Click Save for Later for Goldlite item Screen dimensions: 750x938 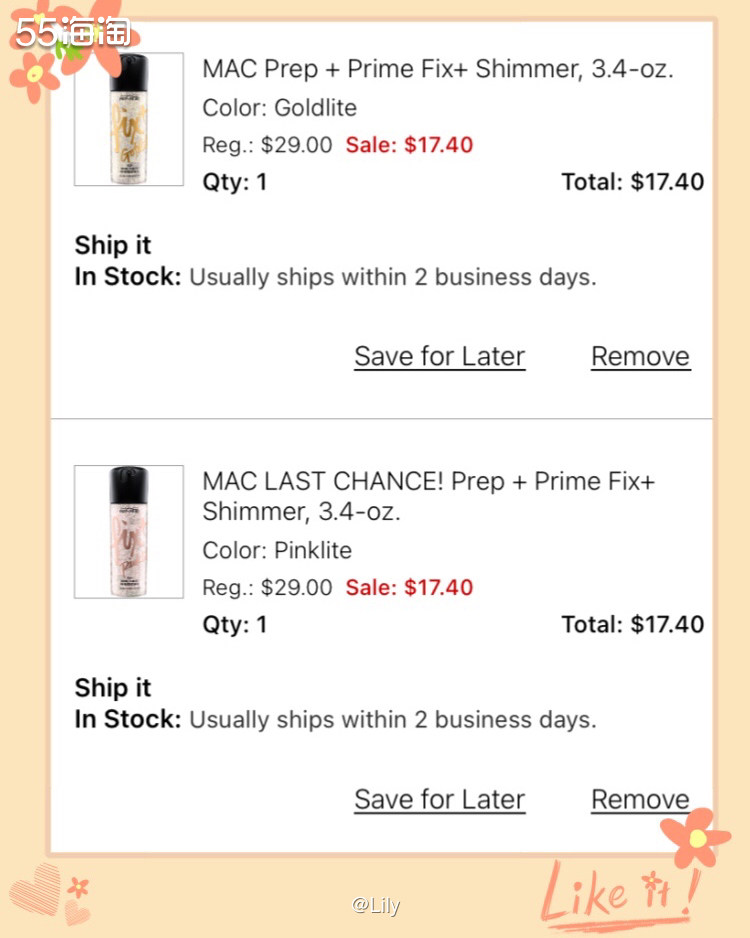(440, 357)
